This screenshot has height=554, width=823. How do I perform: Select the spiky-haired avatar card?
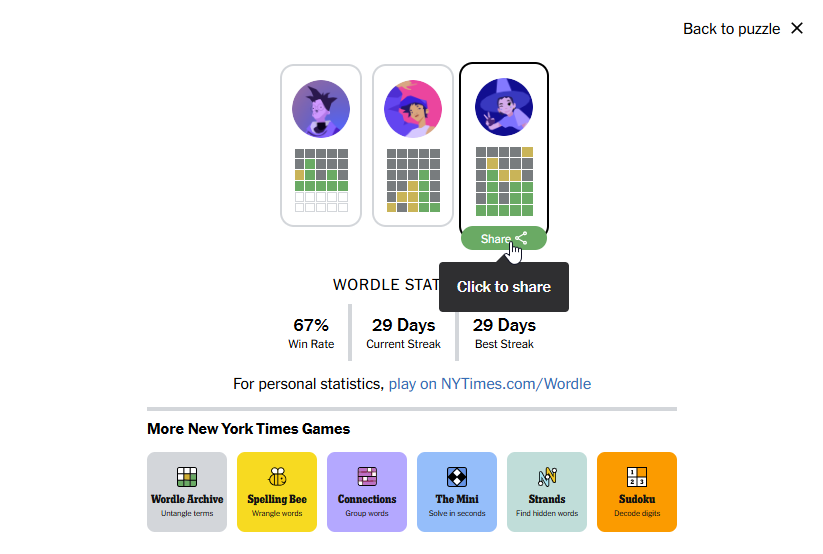point(321,145)
